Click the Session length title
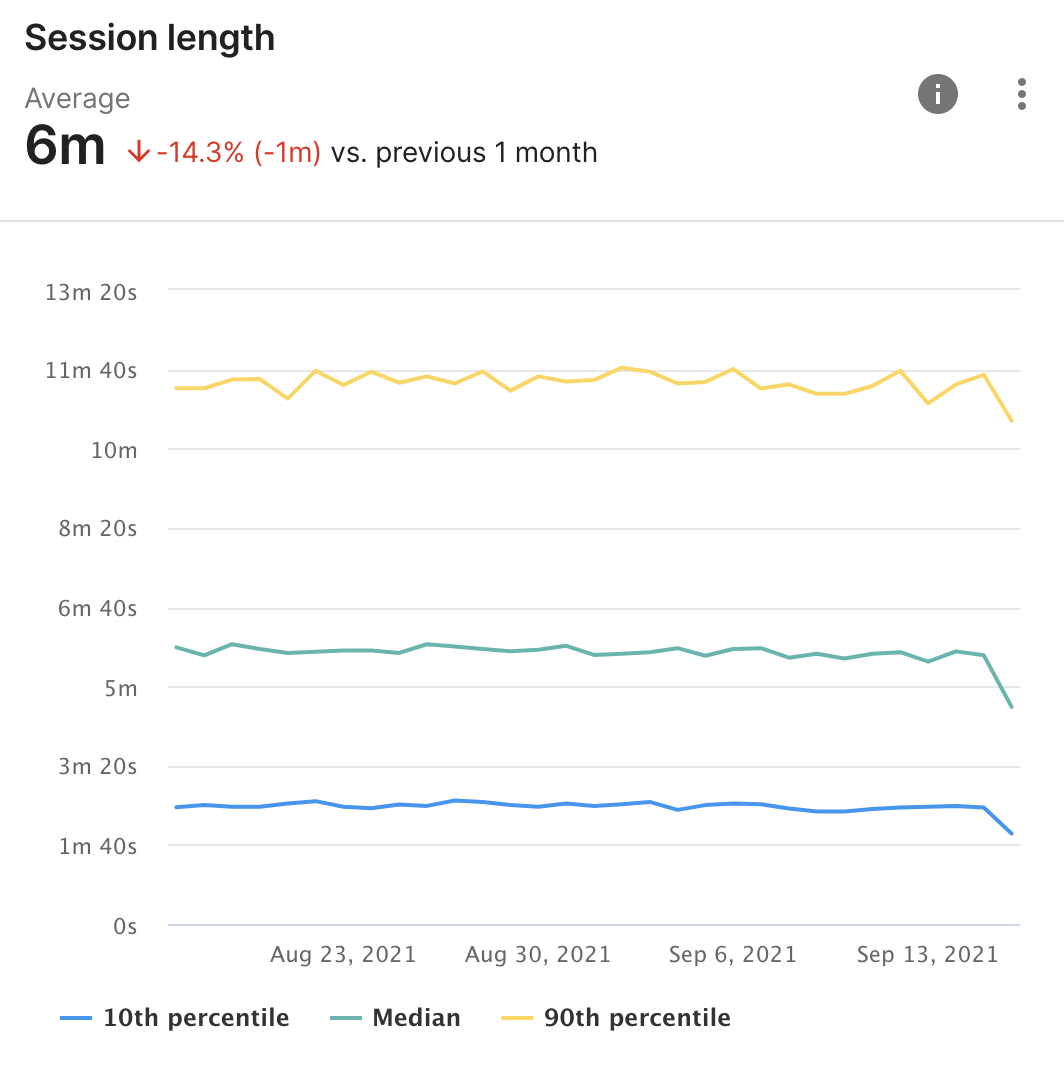1064x1084 pixels. coord(150,38)
